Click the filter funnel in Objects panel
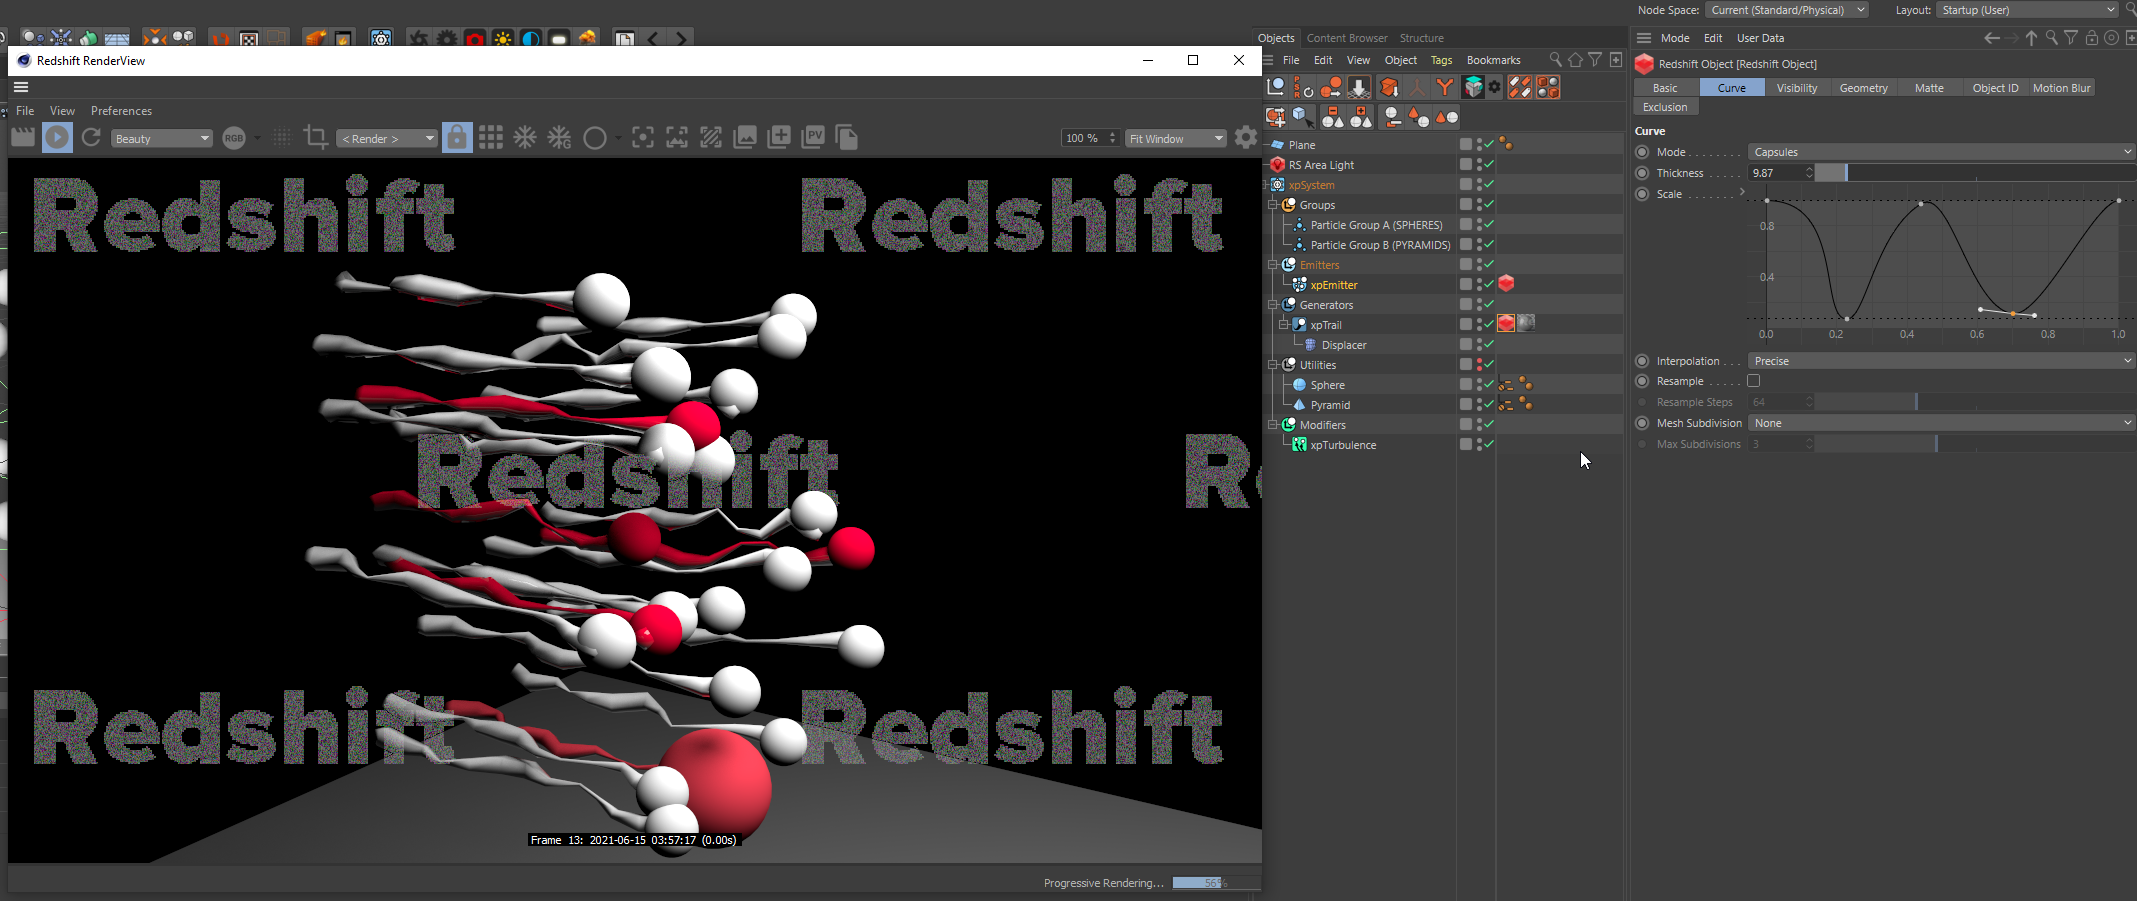This screenshot has width=2137, height=901. point(1595,60)
